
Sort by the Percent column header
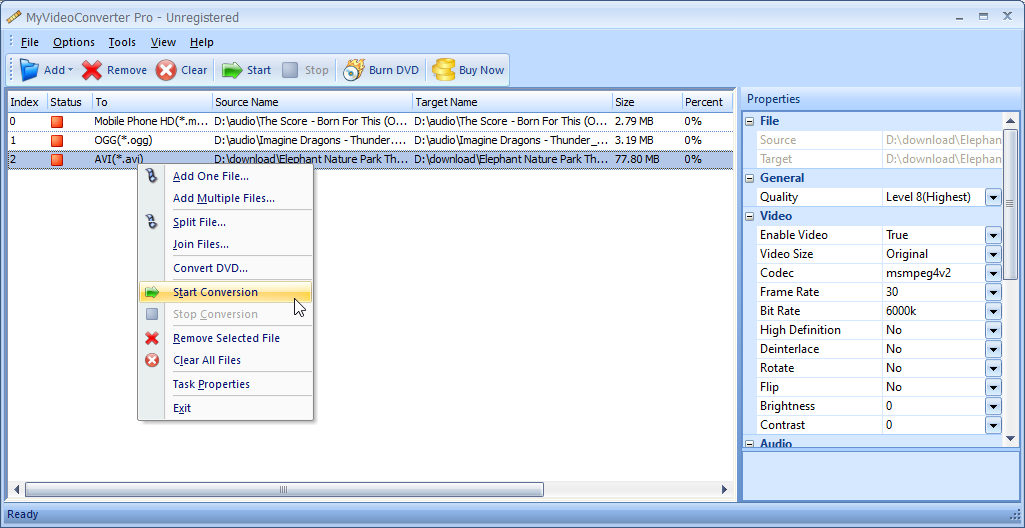tap(707, 102)
